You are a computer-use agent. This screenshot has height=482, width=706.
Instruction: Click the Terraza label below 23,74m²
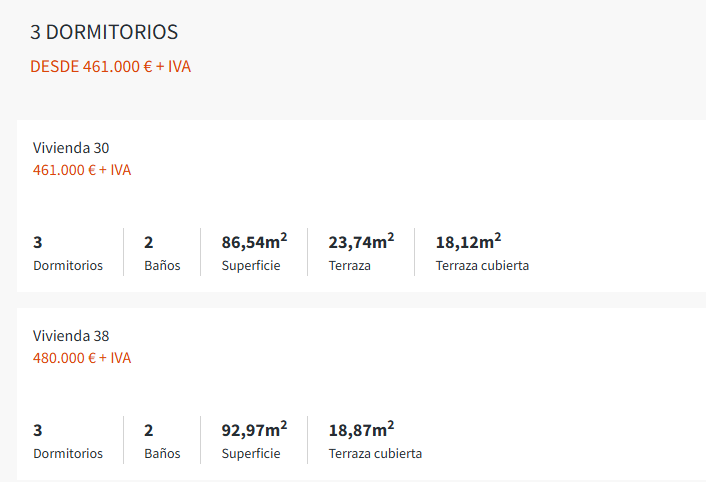coord(350,266)
